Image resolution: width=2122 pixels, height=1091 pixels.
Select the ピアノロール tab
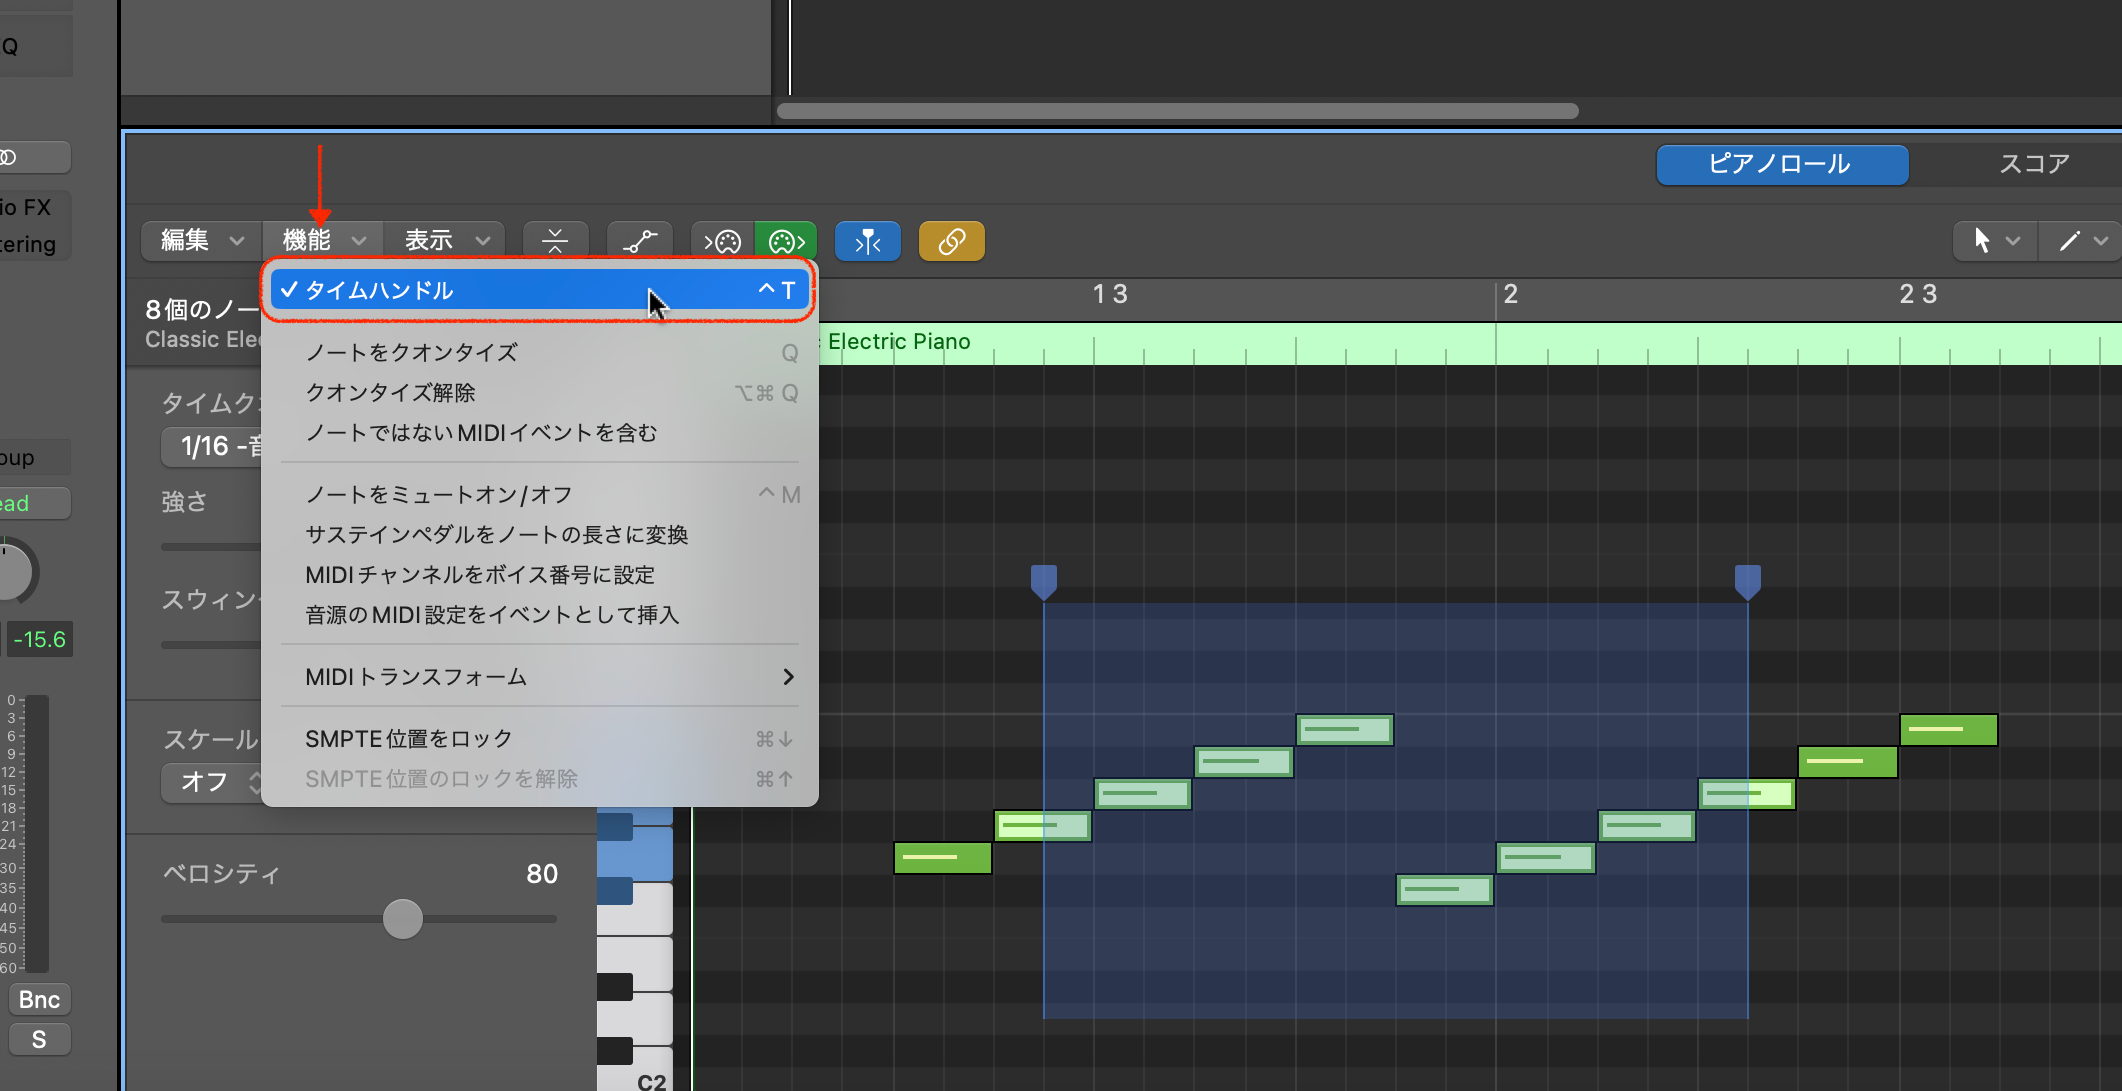pyautogui.click(x=1781, y=164)
